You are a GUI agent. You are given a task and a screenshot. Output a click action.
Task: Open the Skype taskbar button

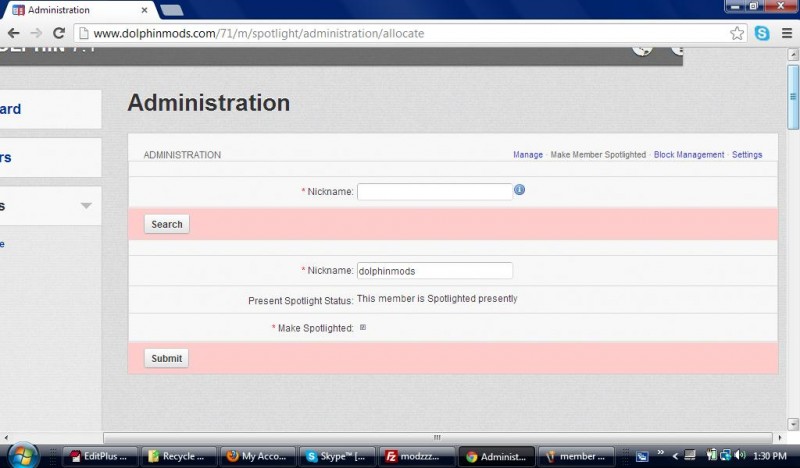tap(337, 456)
